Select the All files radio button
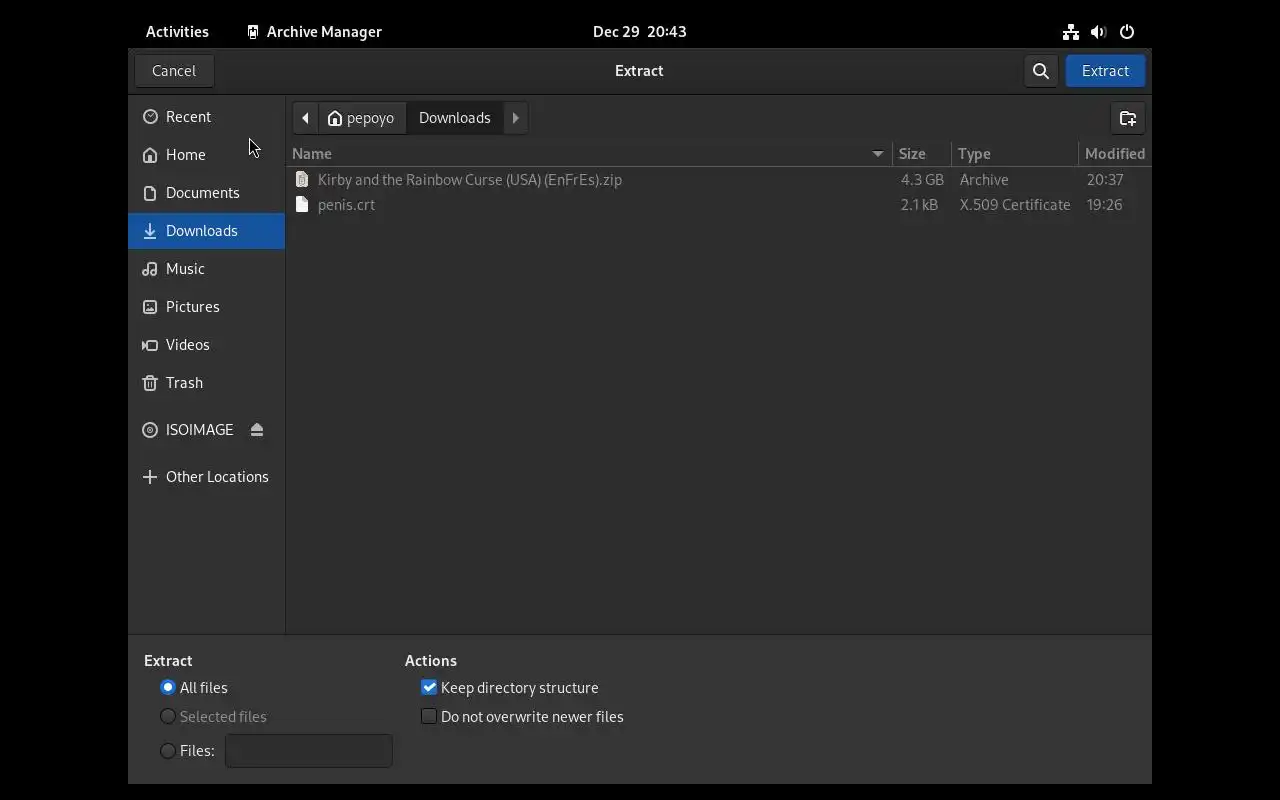 tap(168, 688)
